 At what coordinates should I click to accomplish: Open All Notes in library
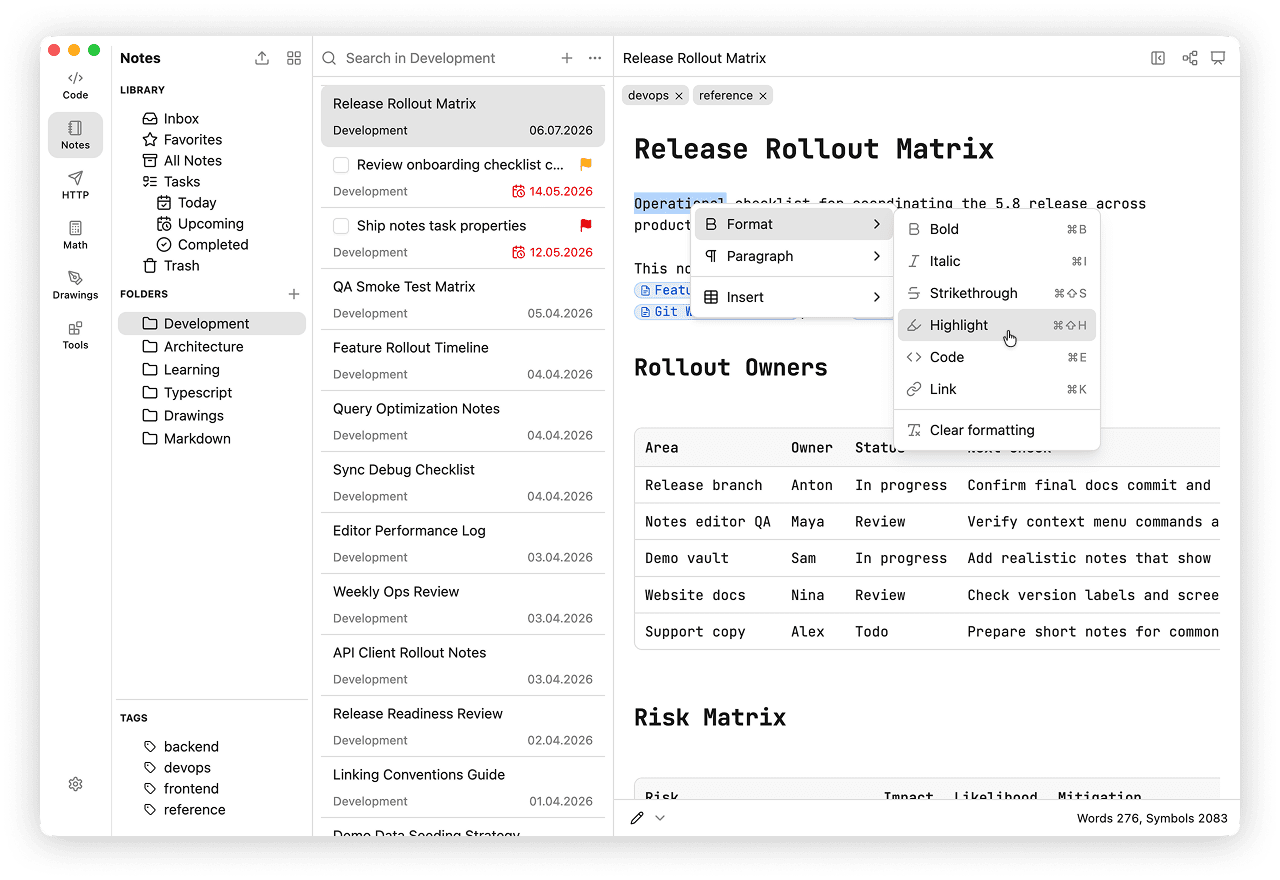coord(192,161)
